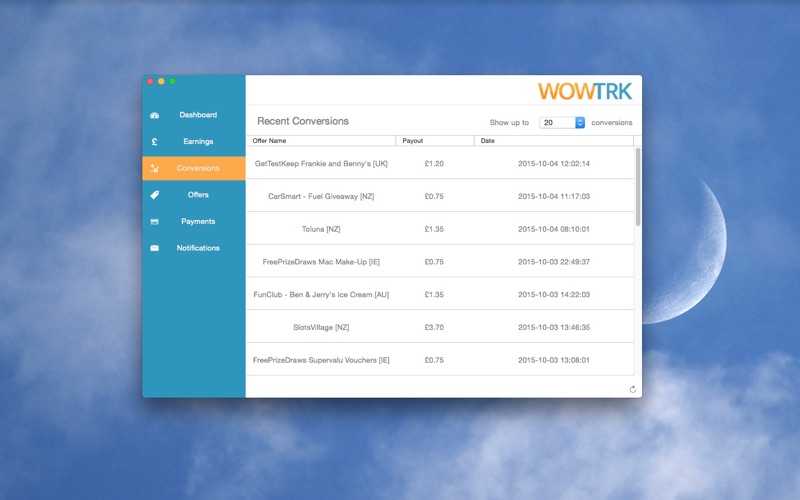
Task: Click the Payments card icon
Action: click(x=155, y=221)
